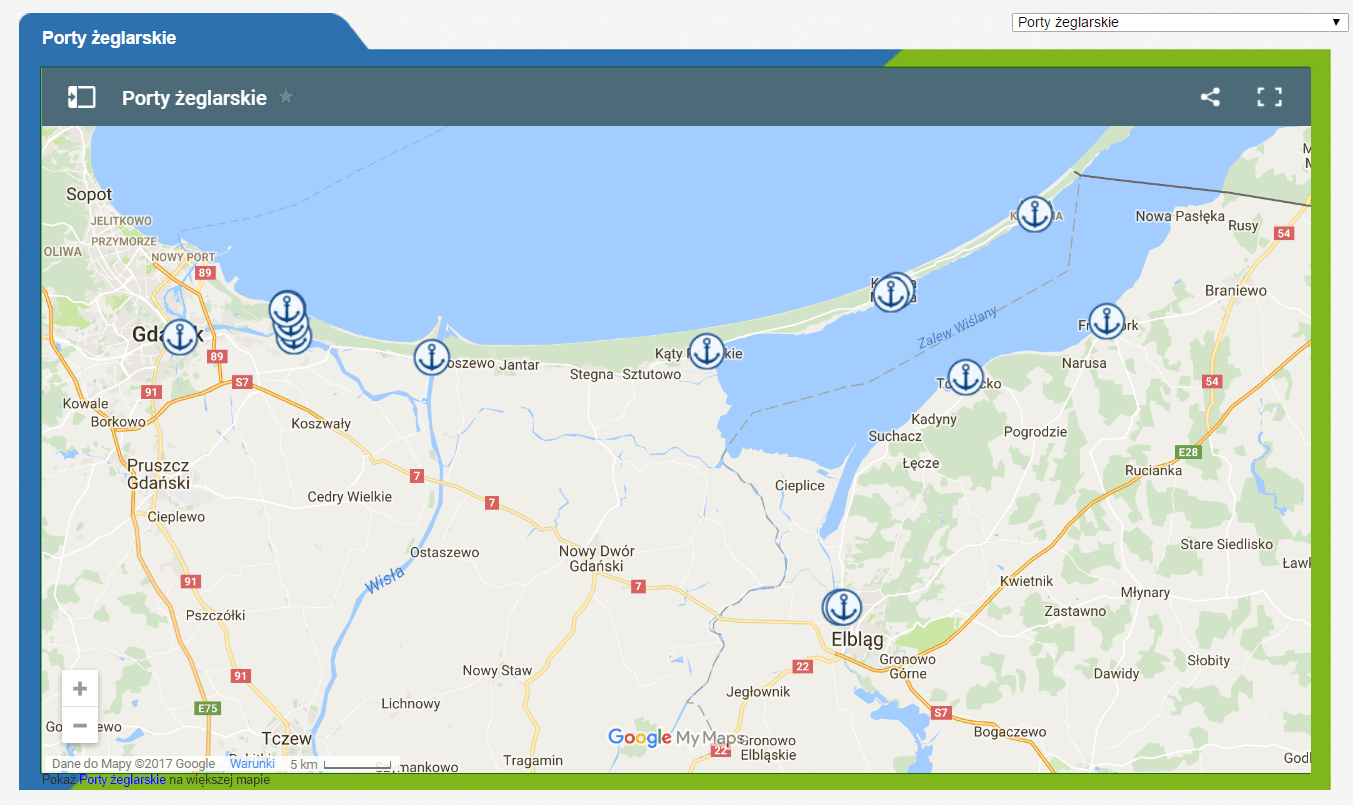Click the Kadyny village label
1353x805 pixels.
point(934,419)
